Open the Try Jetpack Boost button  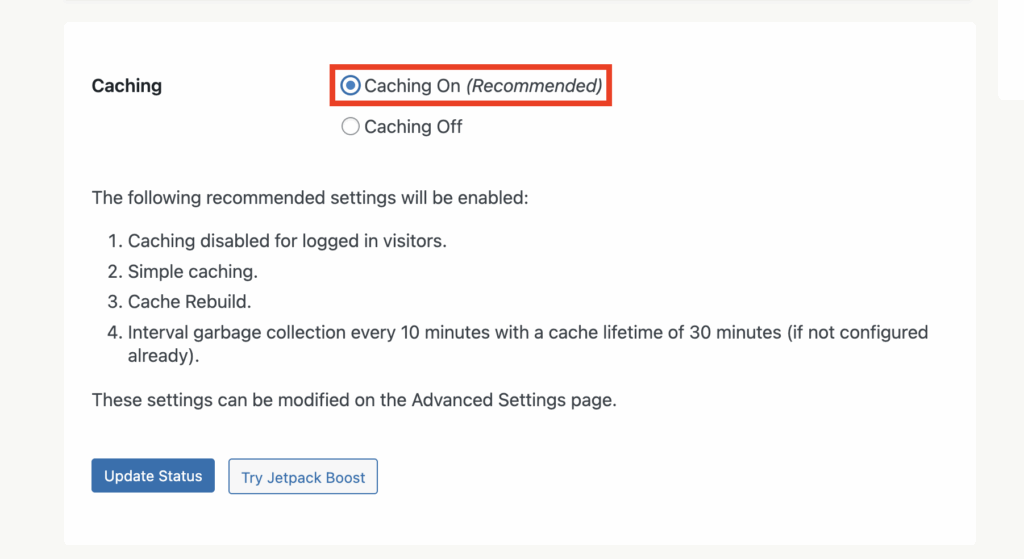tap(303, 477)
